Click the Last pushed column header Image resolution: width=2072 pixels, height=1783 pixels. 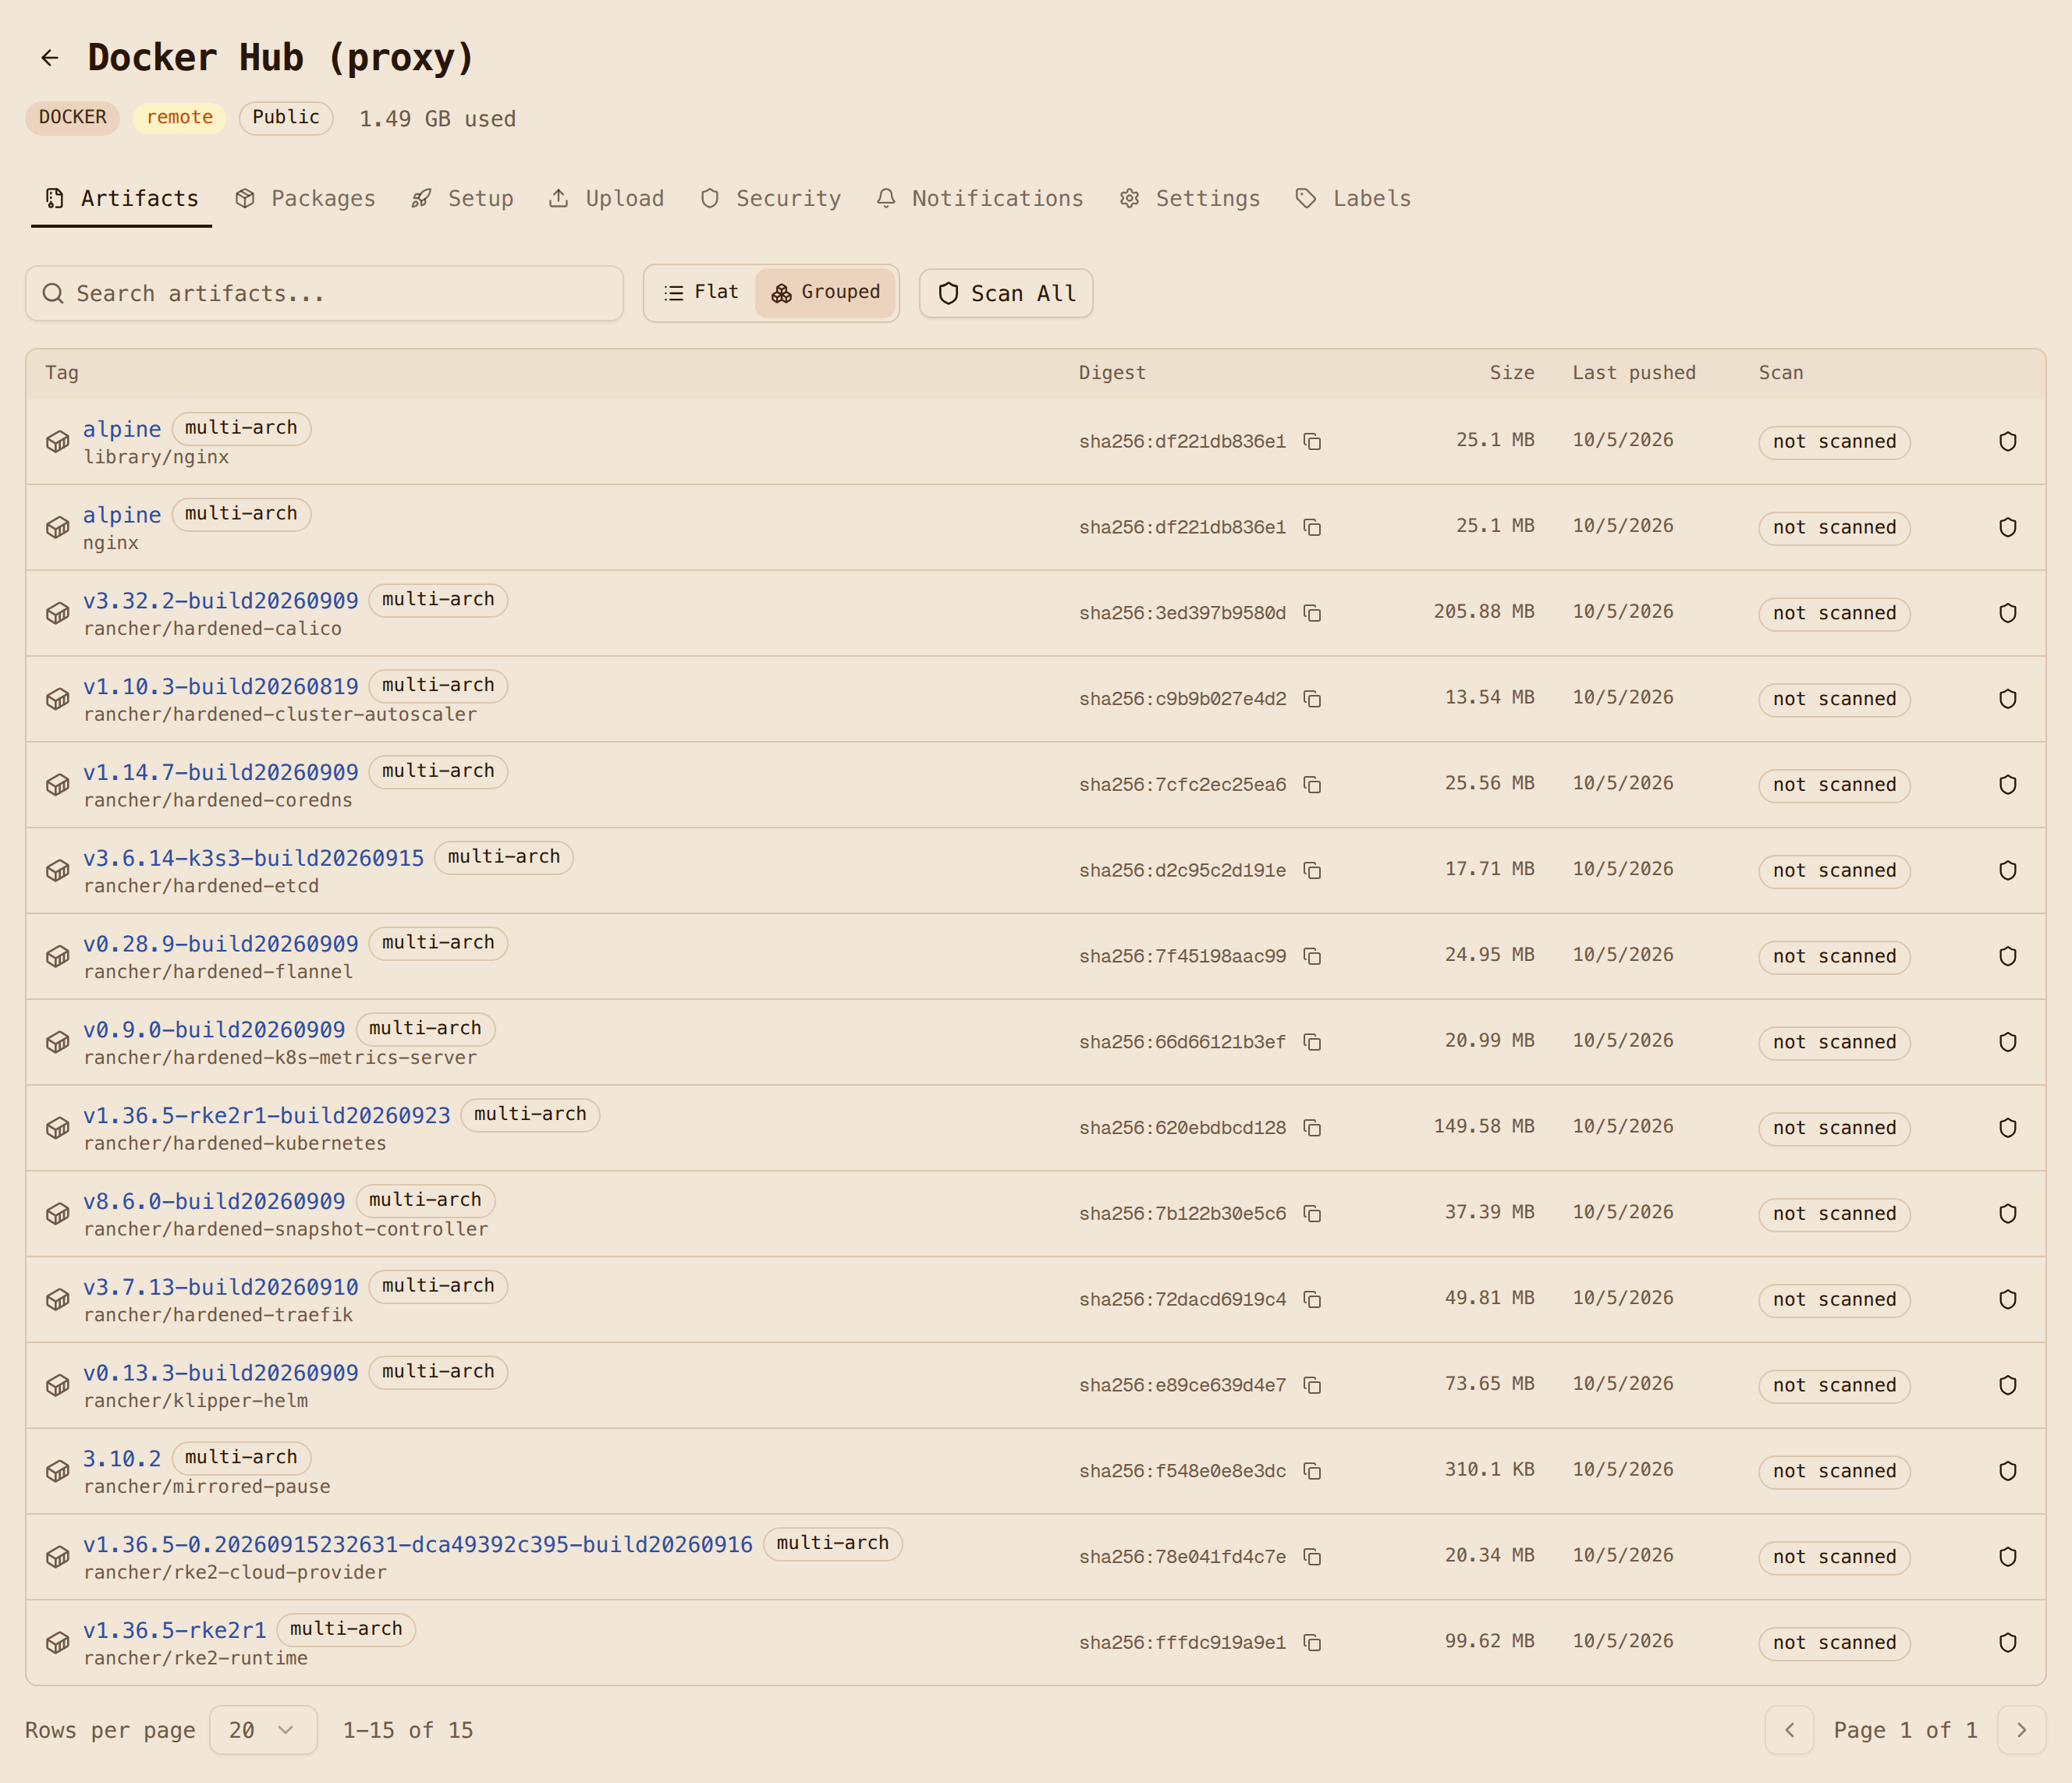coord(1634,373)
